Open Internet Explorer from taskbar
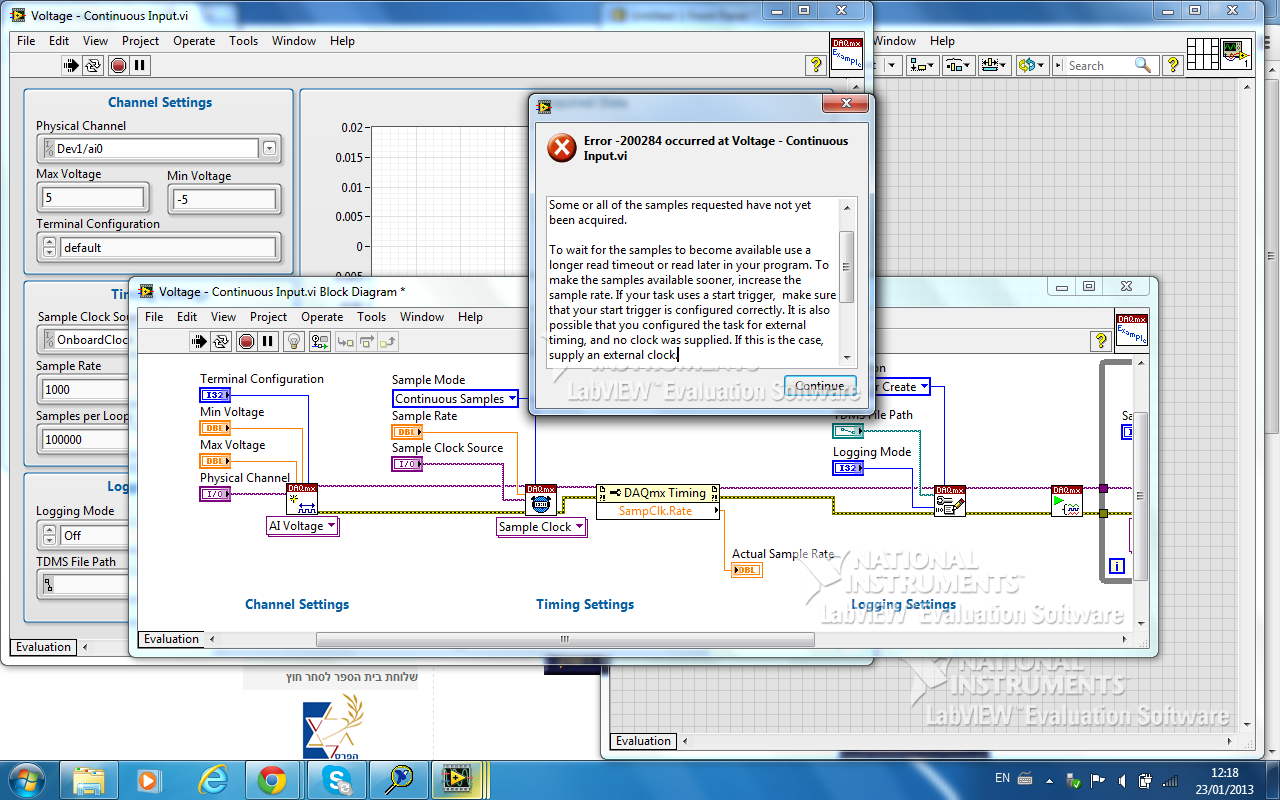This screenshot has width=1280, height=800. pyautogui.click(x=214, y=779)
